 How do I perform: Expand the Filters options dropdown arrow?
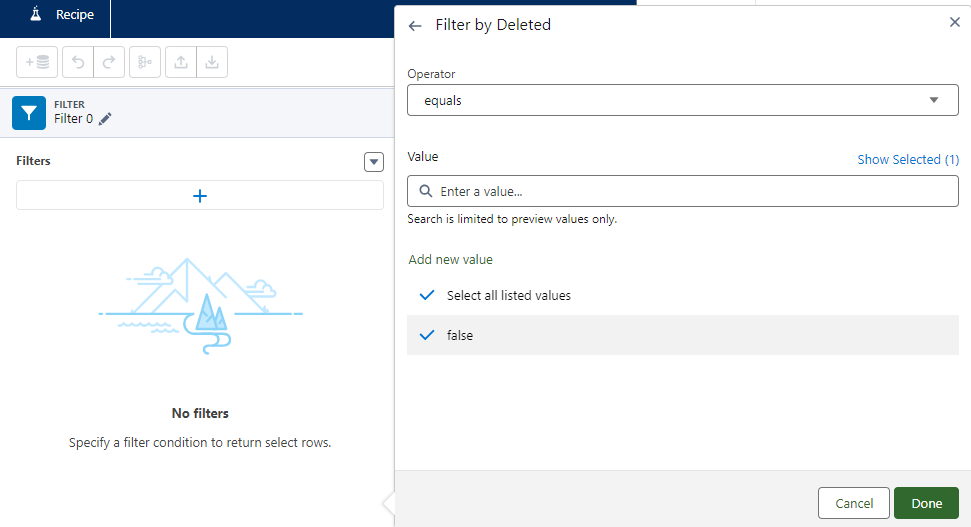(374, 161)
